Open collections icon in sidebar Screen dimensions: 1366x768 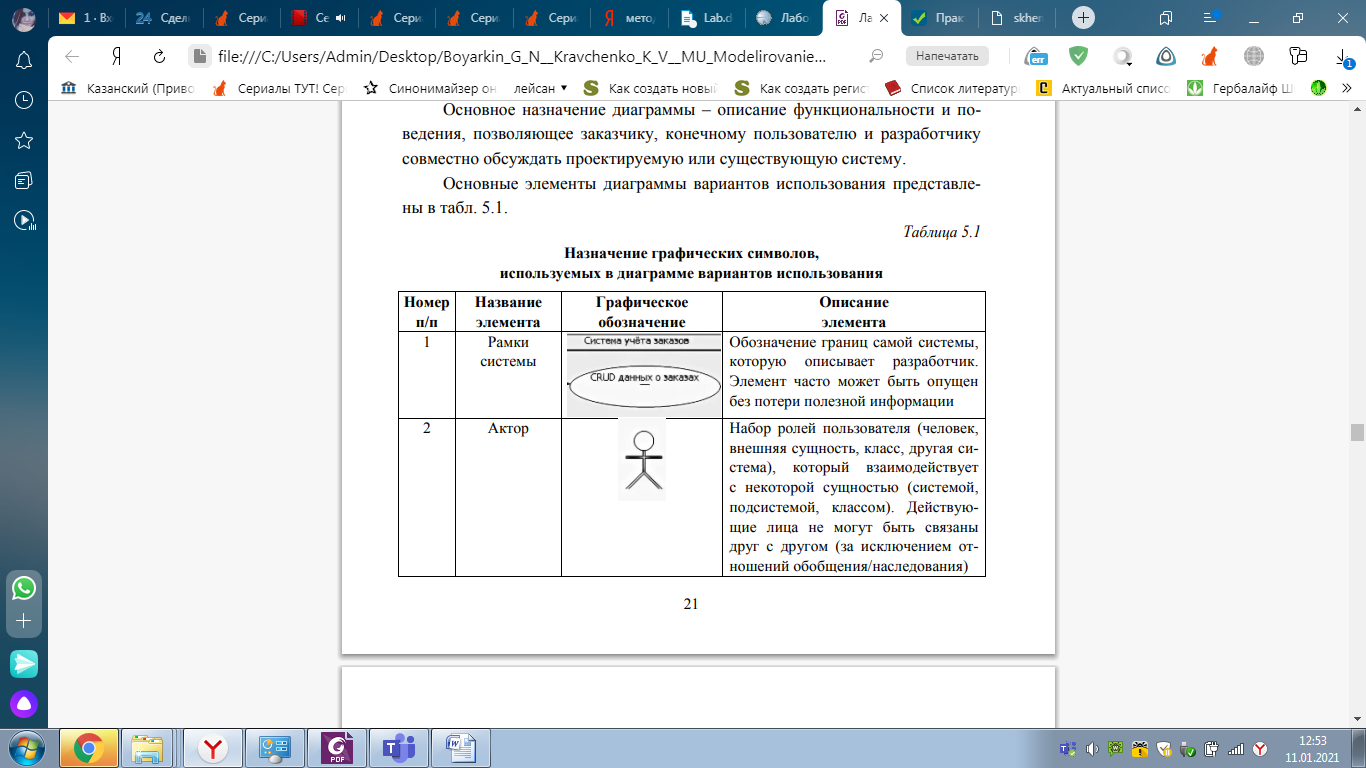click(x=24, y=180)
